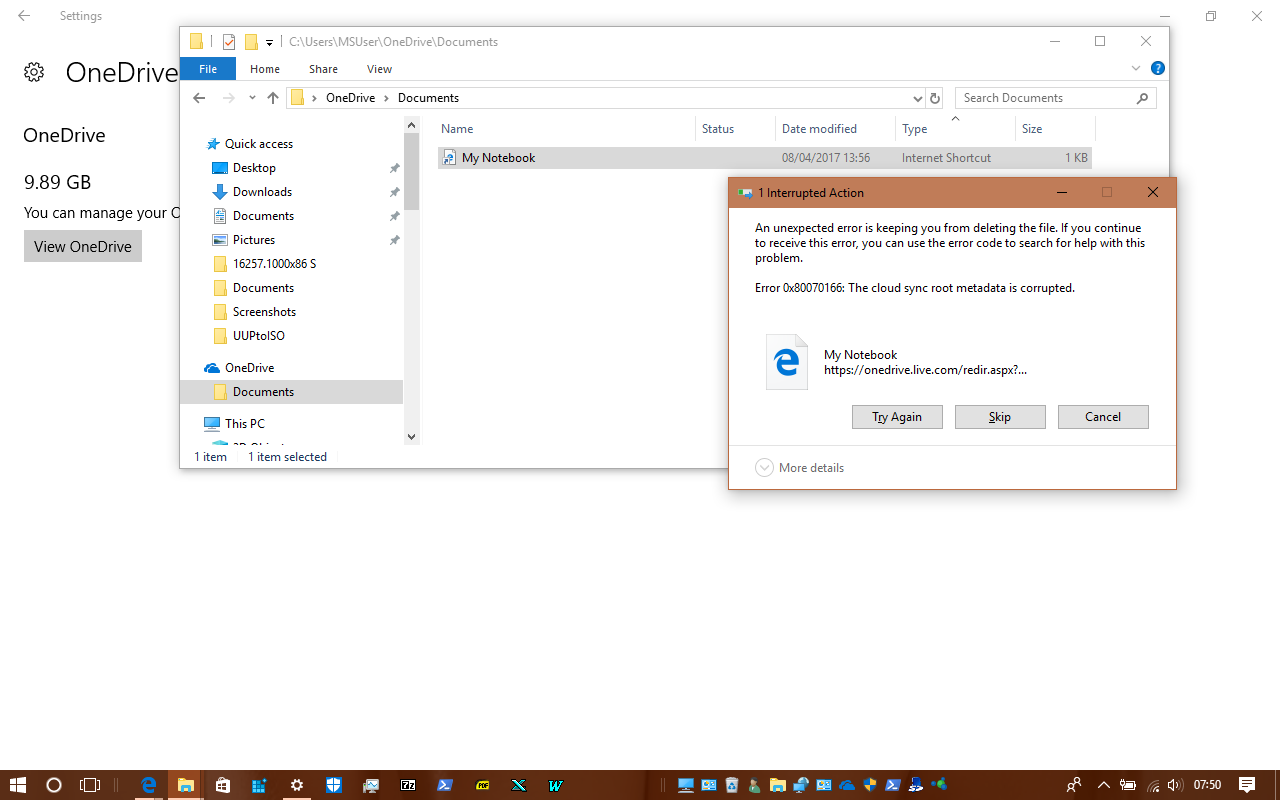The height and width of the screenshot is (800, 1280).
Task: Click the Properties quick-access toolbar icon
Action: (229, 42)
